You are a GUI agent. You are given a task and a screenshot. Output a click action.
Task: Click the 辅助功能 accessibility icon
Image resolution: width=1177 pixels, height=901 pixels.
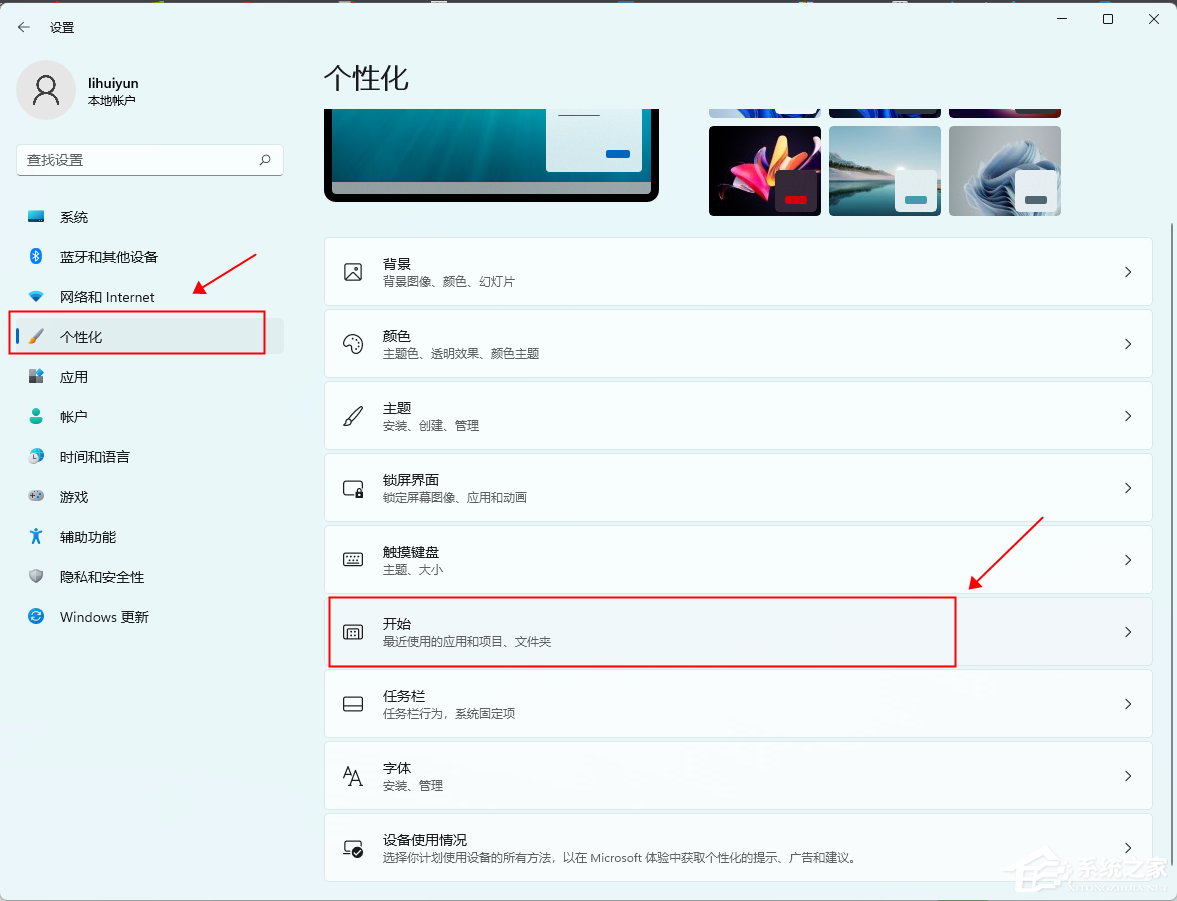tap(36, 536)
